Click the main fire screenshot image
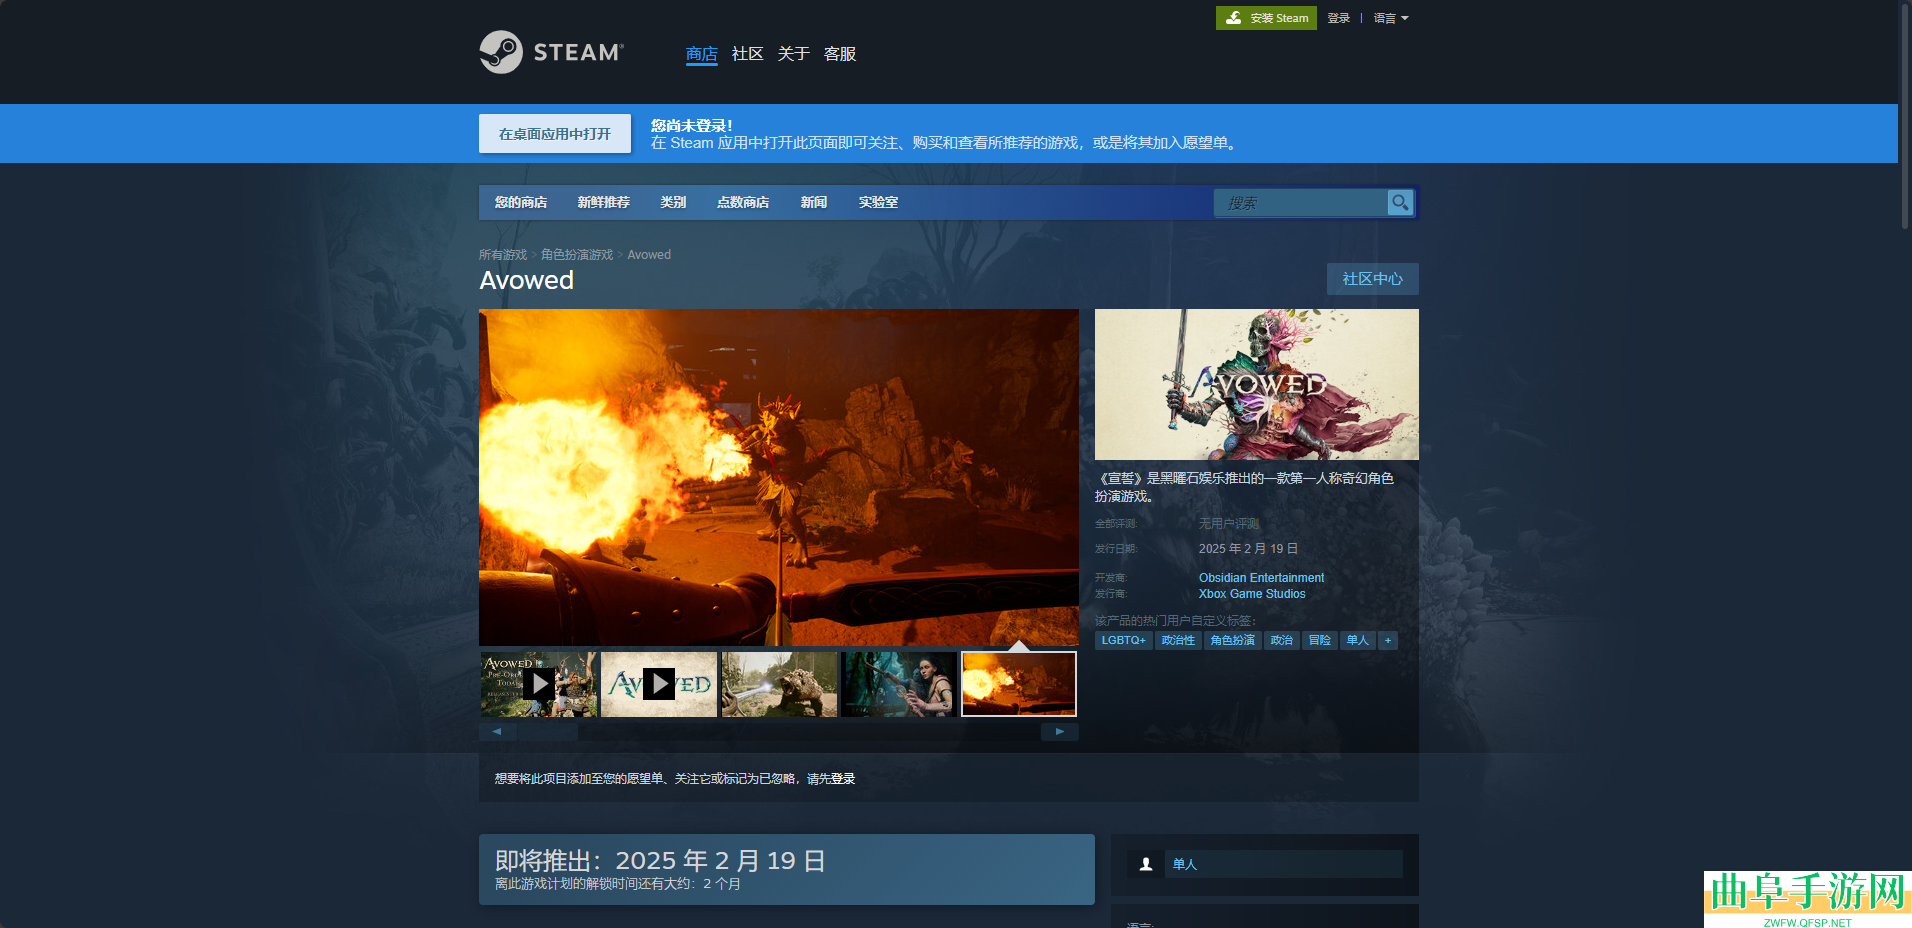The height and width of the screenshot is (928, 1912). click(779, 477)
